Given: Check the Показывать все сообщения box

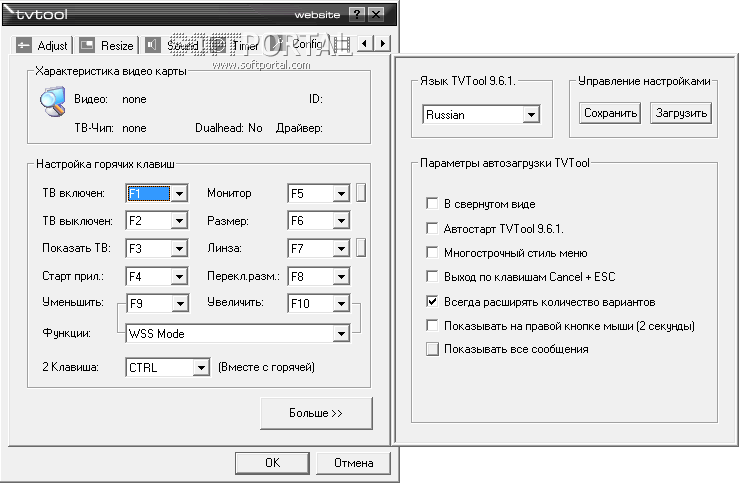Looking at the screenshot, I should 432,349.
